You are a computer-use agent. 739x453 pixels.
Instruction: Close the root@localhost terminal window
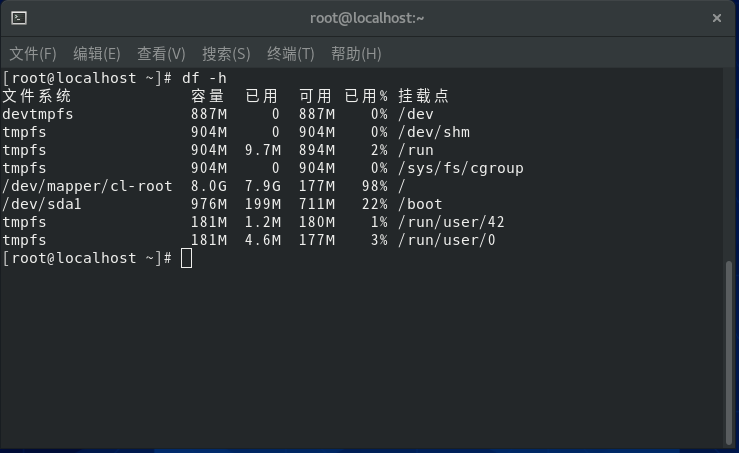pos(716,18)
